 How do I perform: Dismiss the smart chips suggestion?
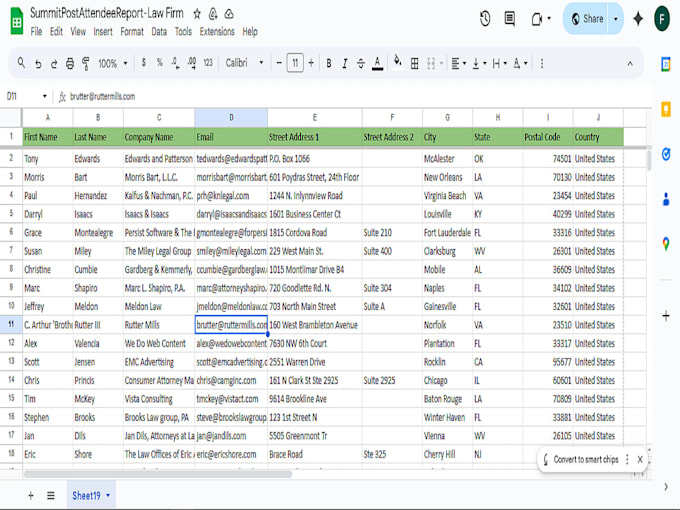point(640,459)
